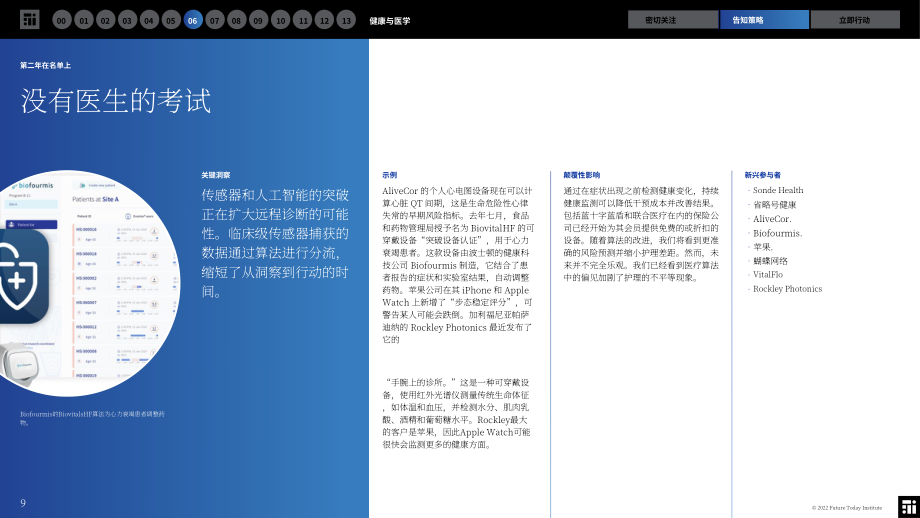
Task: Click the 省略号健康 list entry
Action: pos(774,204)
